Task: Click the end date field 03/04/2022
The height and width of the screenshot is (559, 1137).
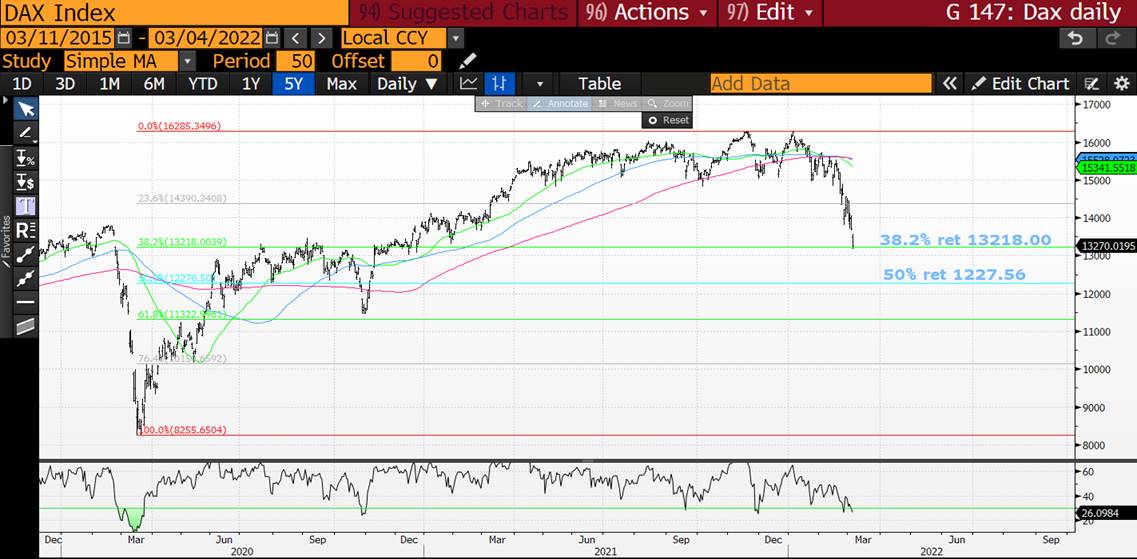Action: tap(206, 38)
